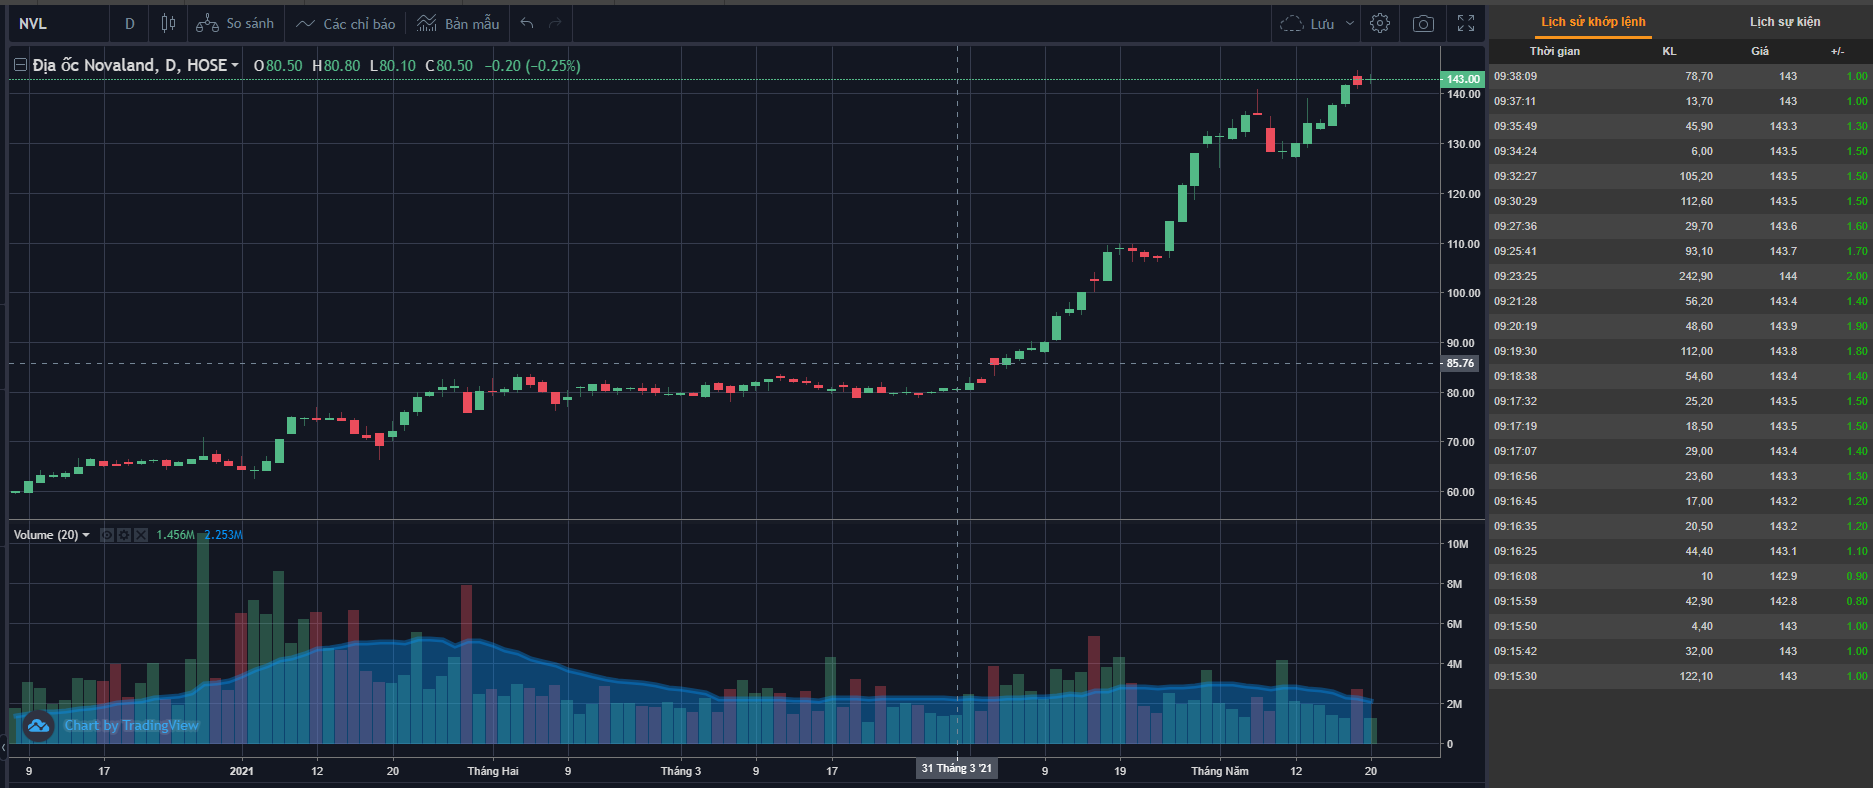
Task: Select the Lịch sử khớp lệnh tab
Action: point(1592,22)
